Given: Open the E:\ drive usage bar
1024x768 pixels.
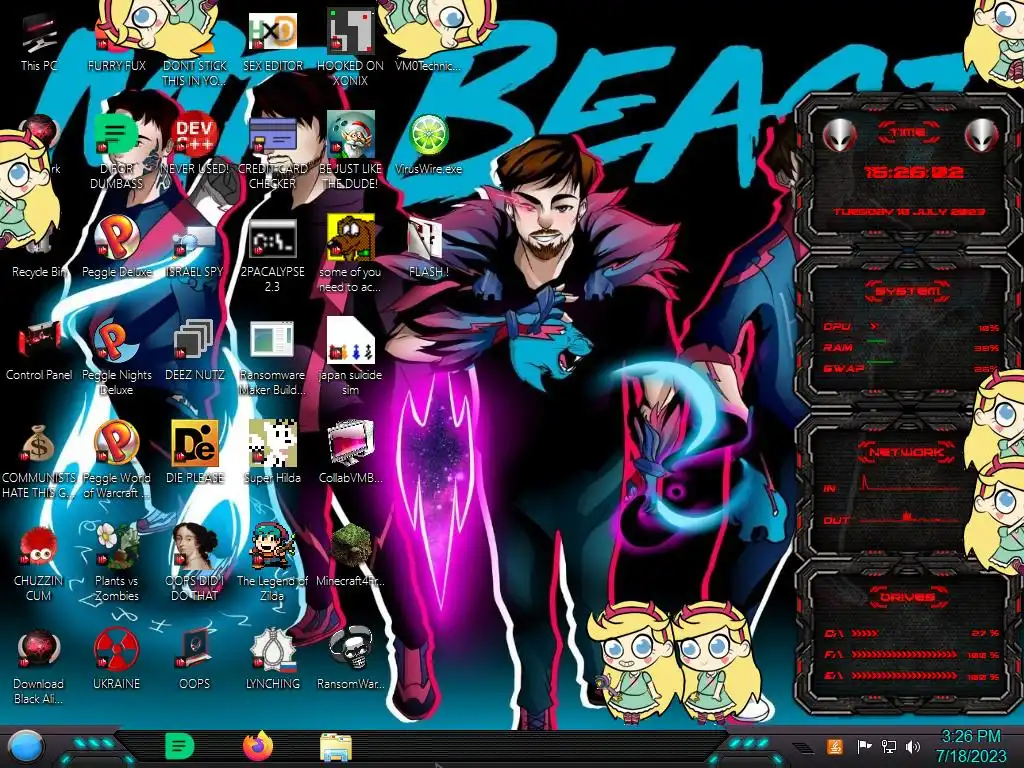Looking at the screenshot, I should pos(912,676).
